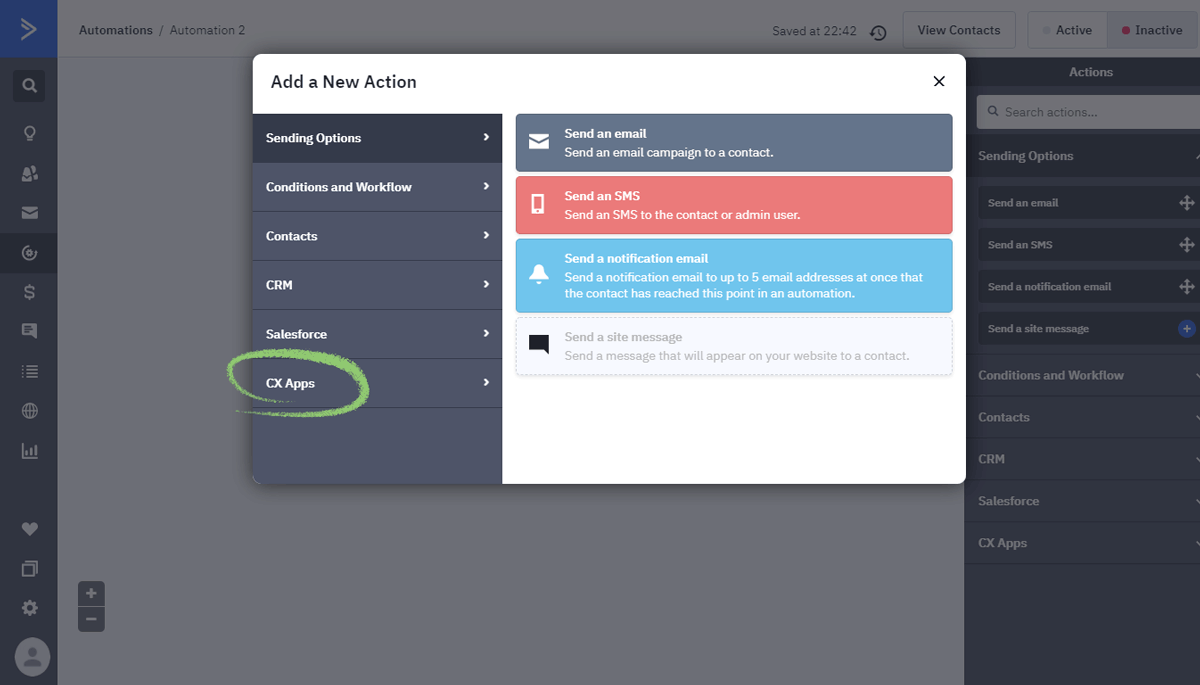
Task: Zoom in with the plus button
Action: point(91,594)
